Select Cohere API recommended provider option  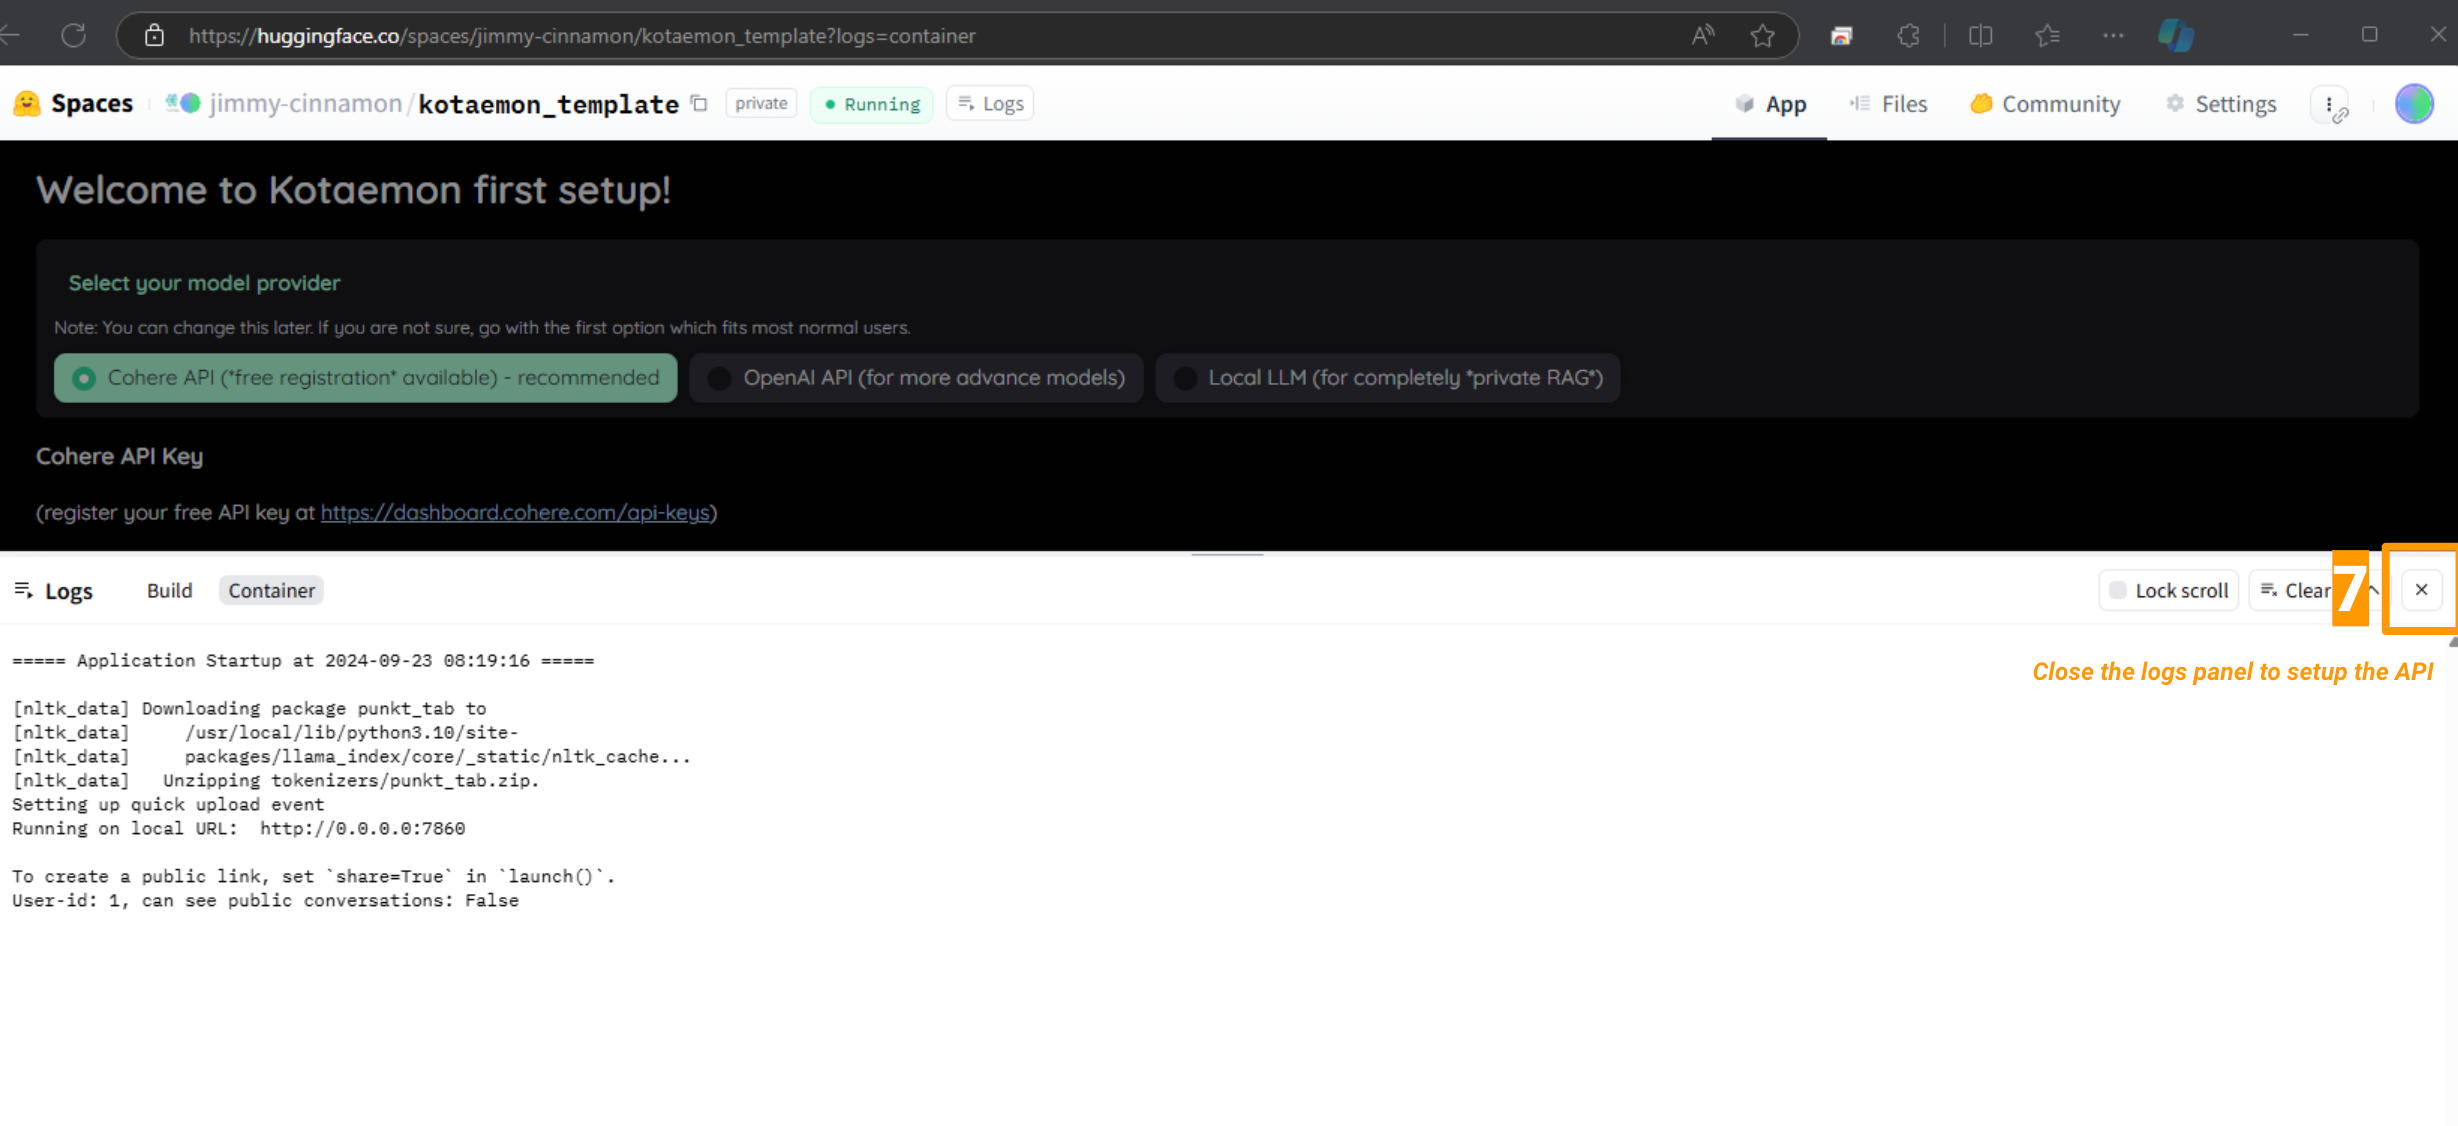366,378
